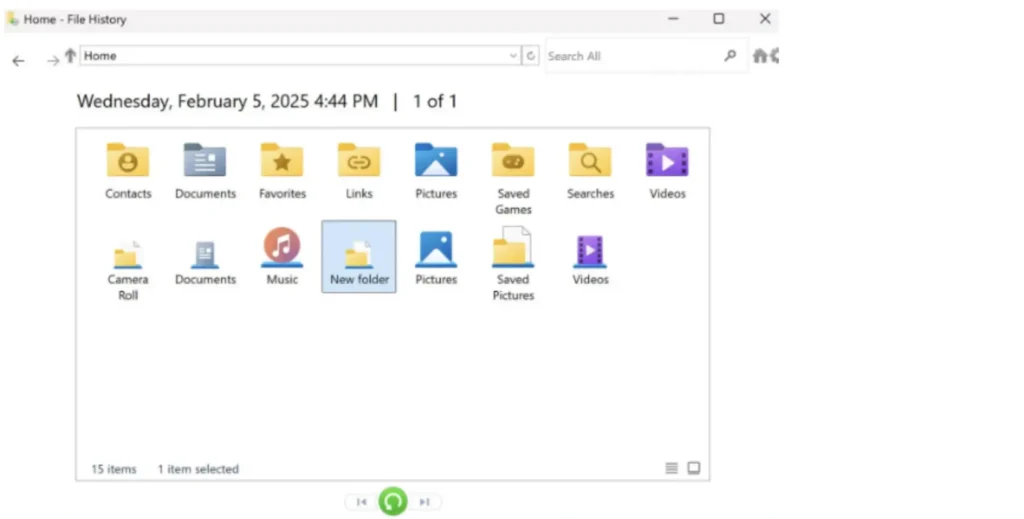Switch to large icons view

pyautogui.click(x=694, y=468)
